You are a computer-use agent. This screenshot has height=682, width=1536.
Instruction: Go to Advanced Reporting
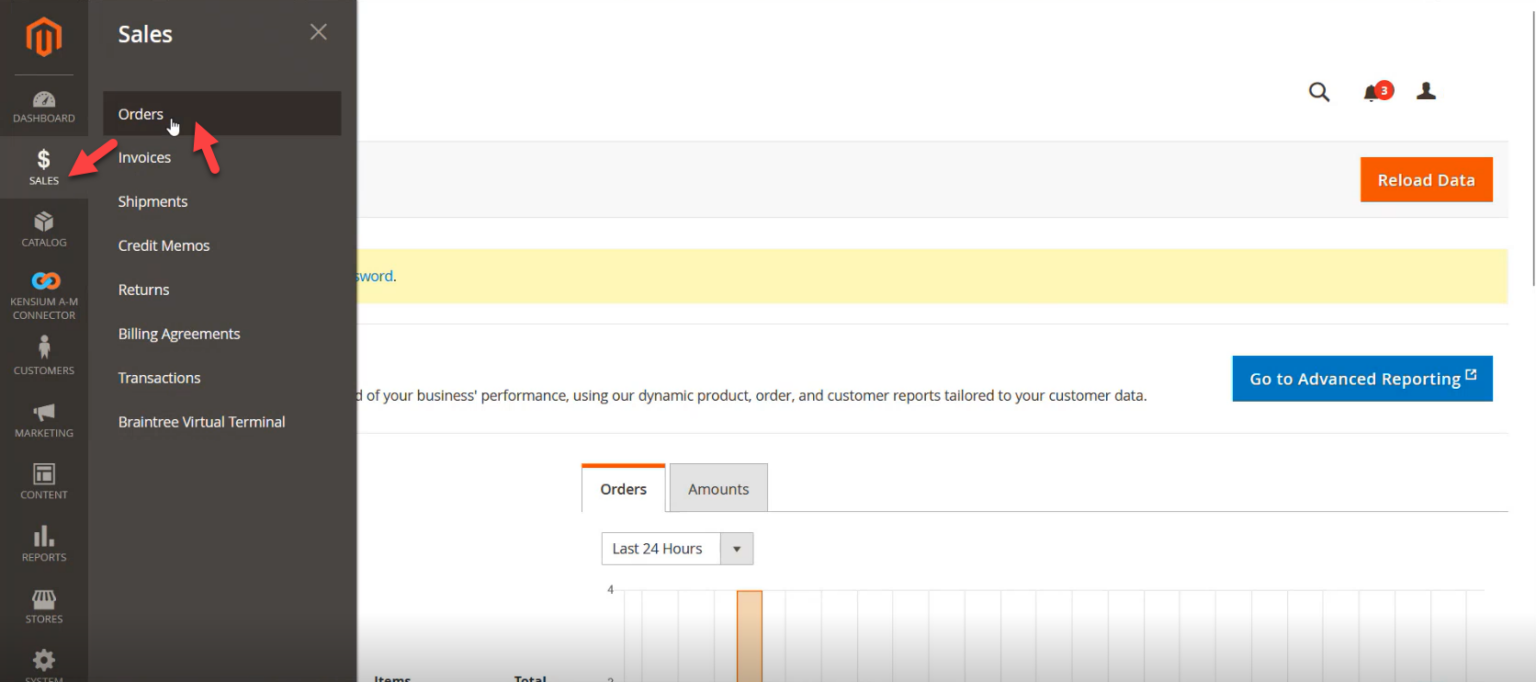1362,379
